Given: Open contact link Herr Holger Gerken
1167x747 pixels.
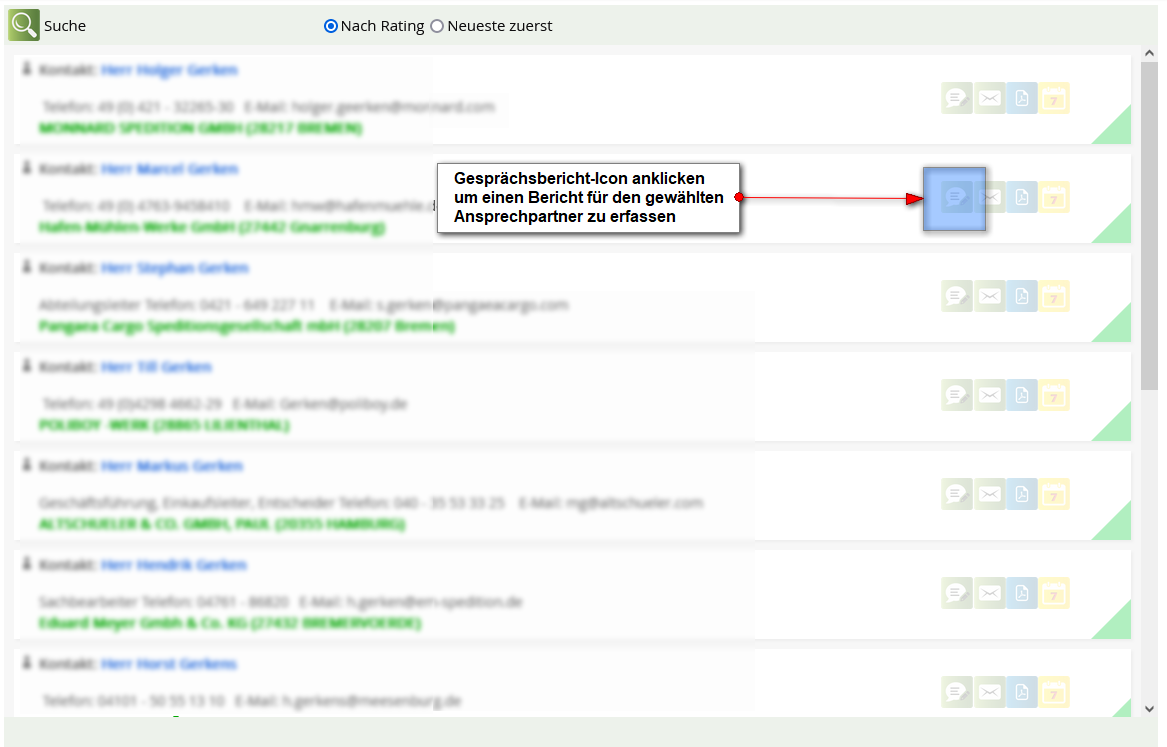Looking at the screenshot, I should point(169,70).
